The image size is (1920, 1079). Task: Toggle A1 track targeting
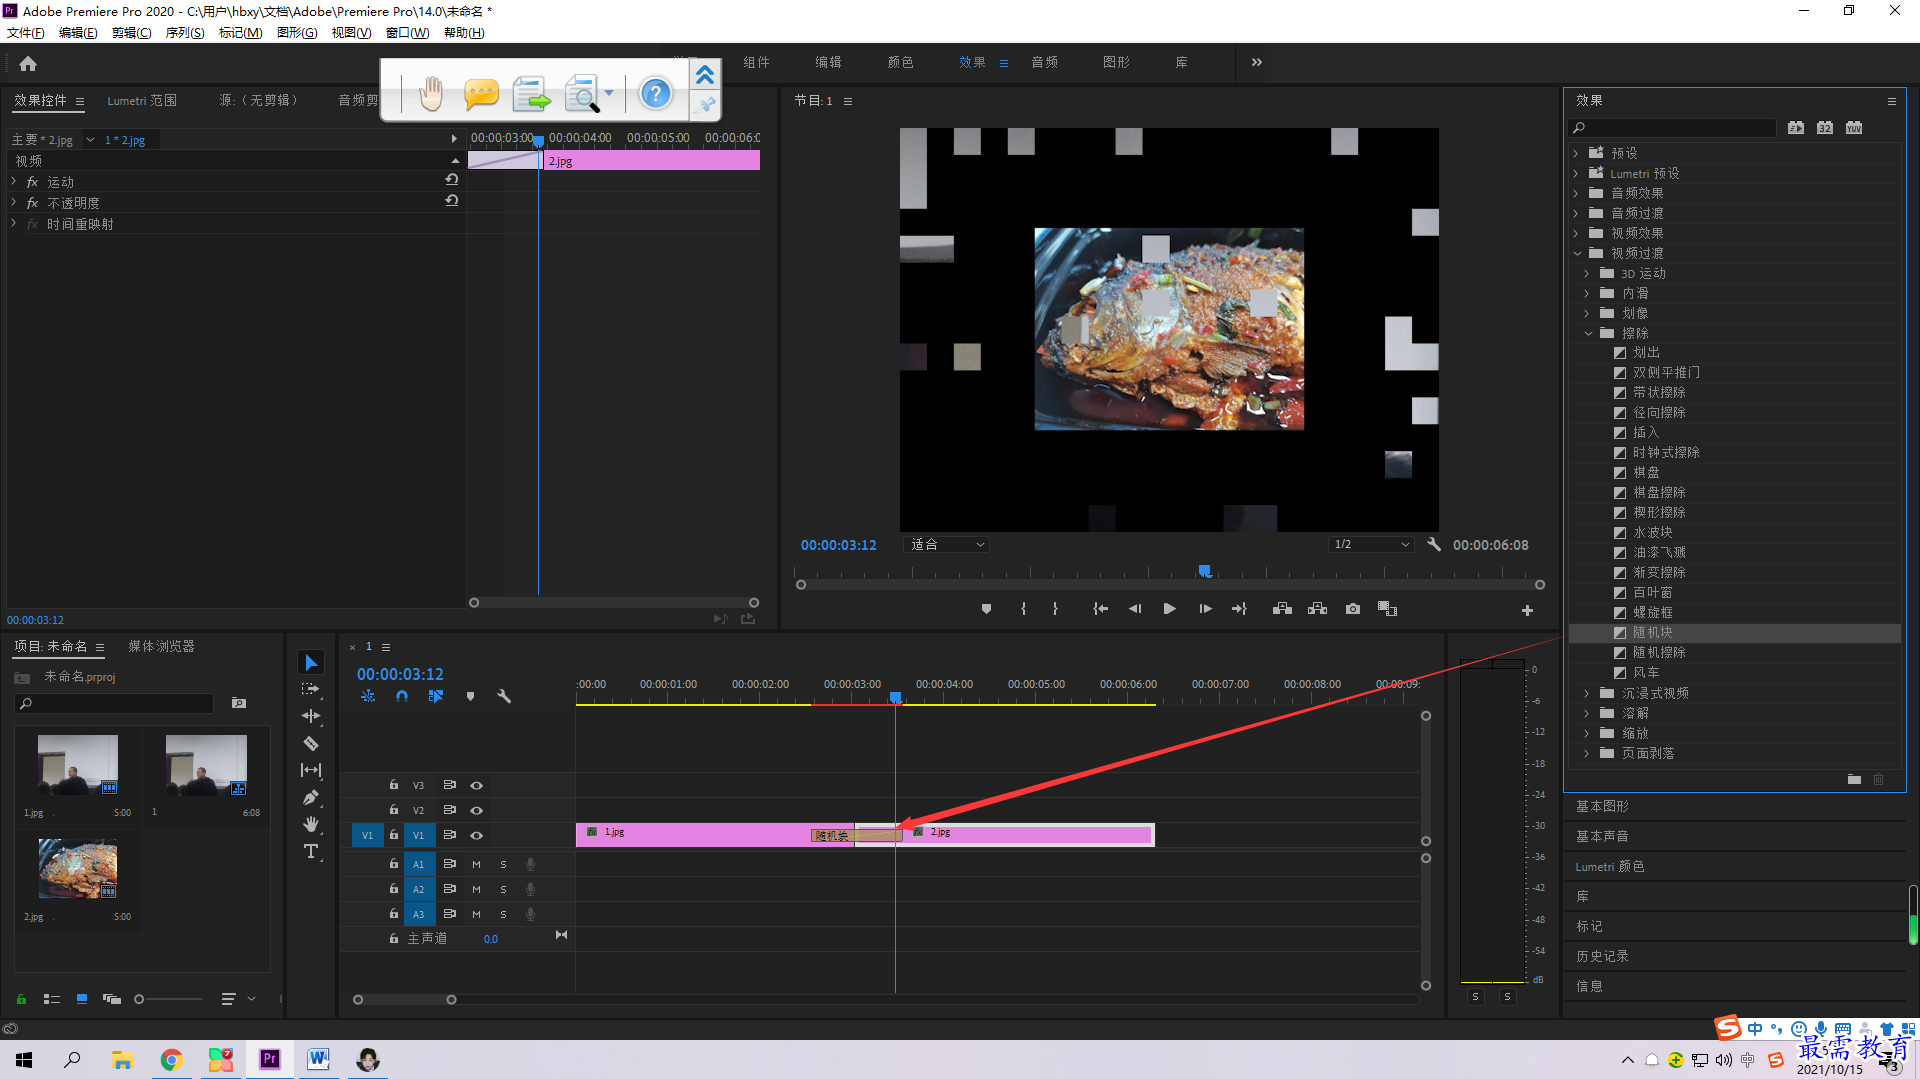419,864
